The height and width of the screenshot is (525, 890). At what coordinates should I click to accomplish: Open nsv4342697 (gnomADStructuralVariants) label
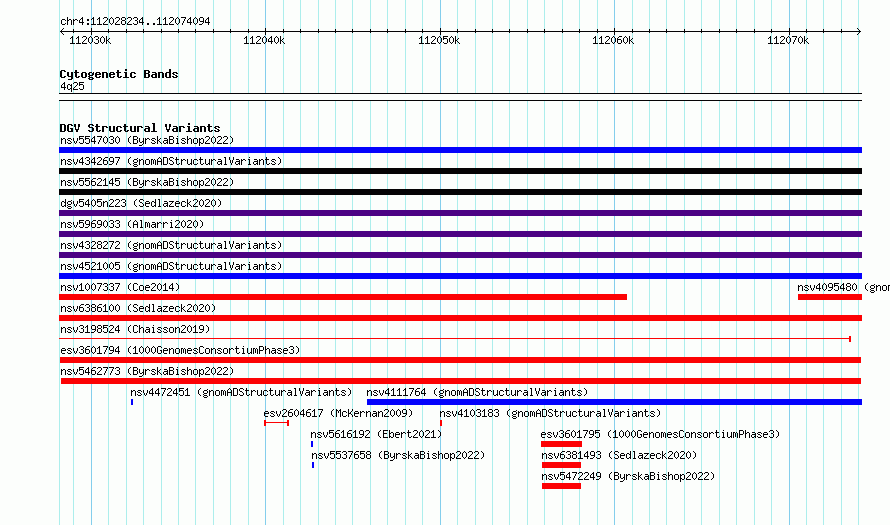(171, 161)
